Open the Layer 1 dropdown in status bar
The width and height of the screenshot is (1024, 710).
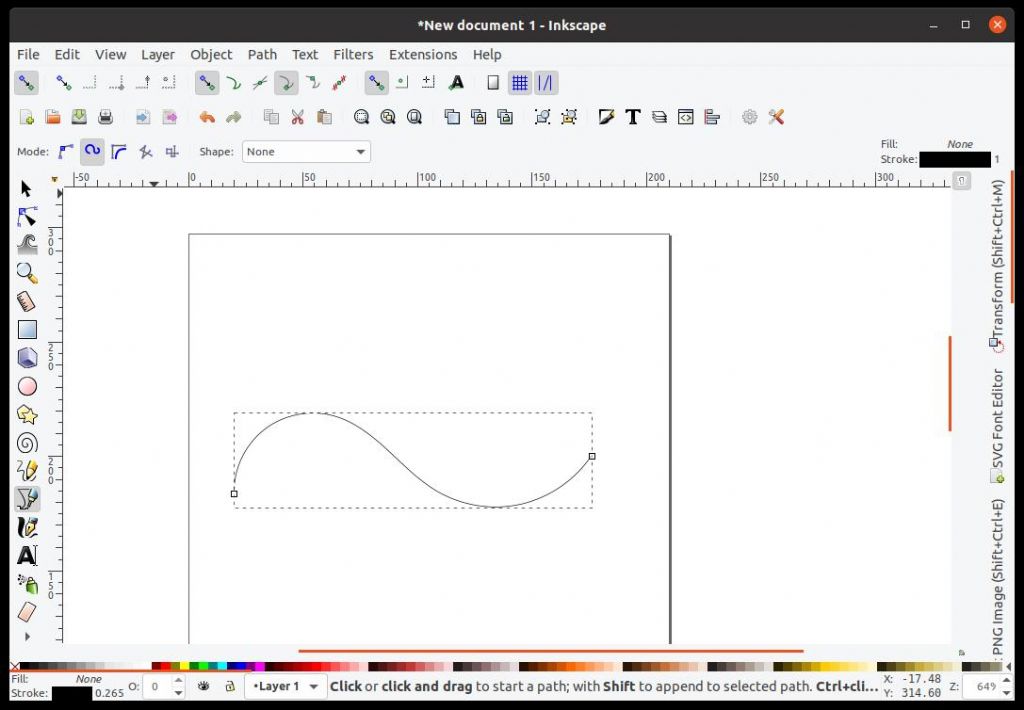click(x=285, y=686)
